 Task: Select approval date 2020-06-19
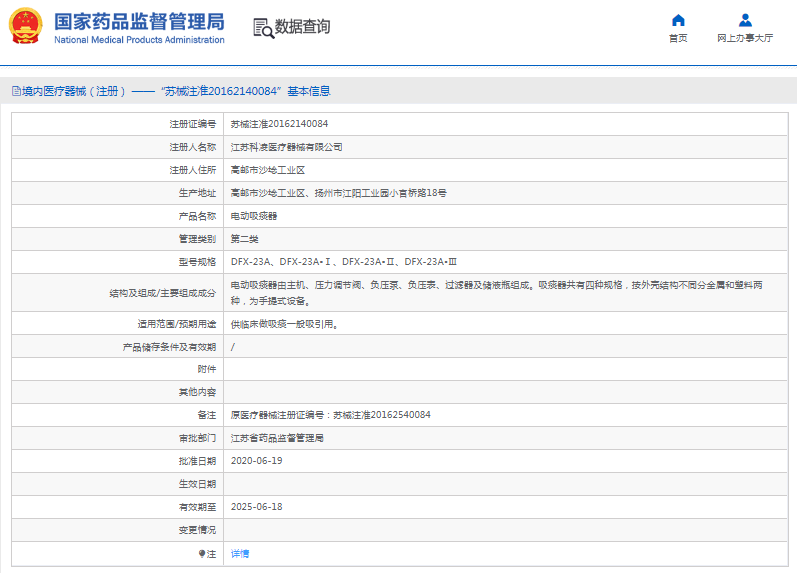(x=257, y=461)
